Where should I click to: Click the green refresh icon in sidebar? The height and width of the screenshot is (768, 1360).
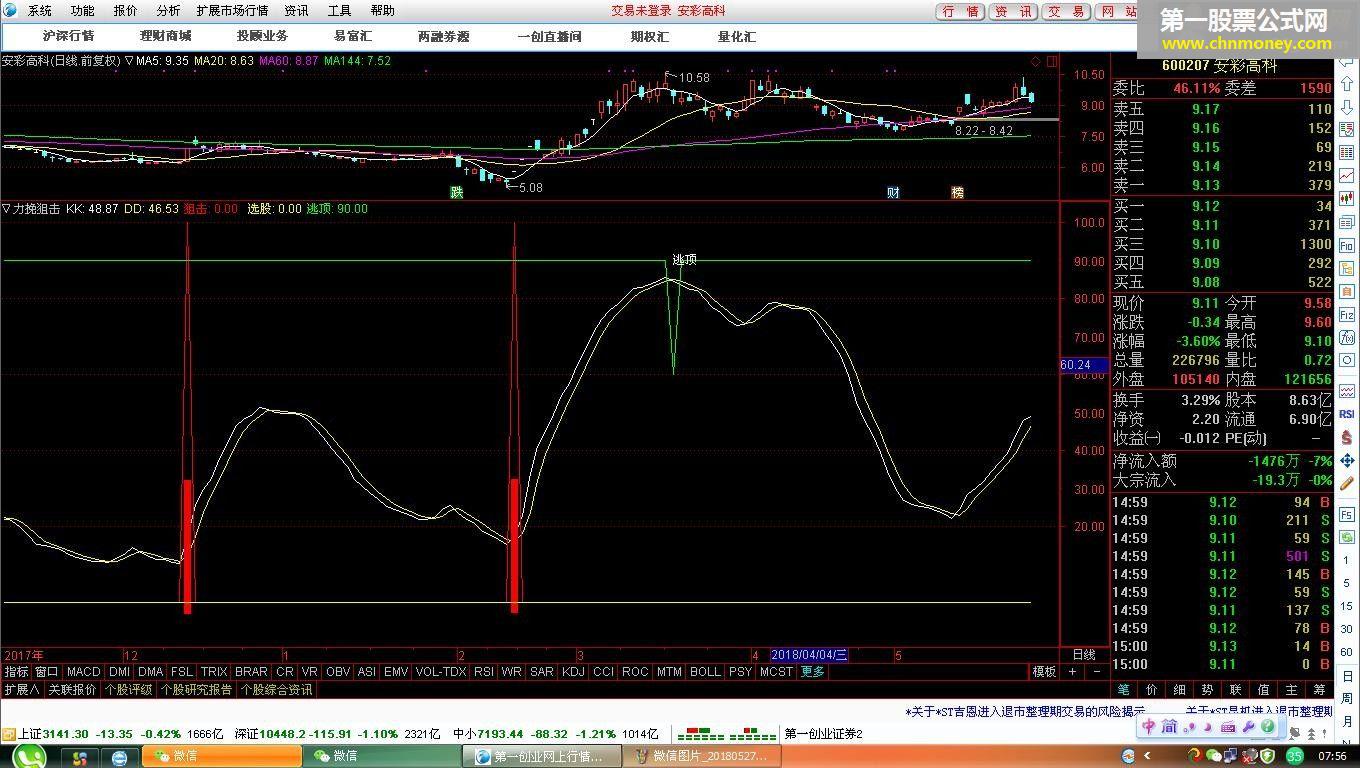(1346, 536)
